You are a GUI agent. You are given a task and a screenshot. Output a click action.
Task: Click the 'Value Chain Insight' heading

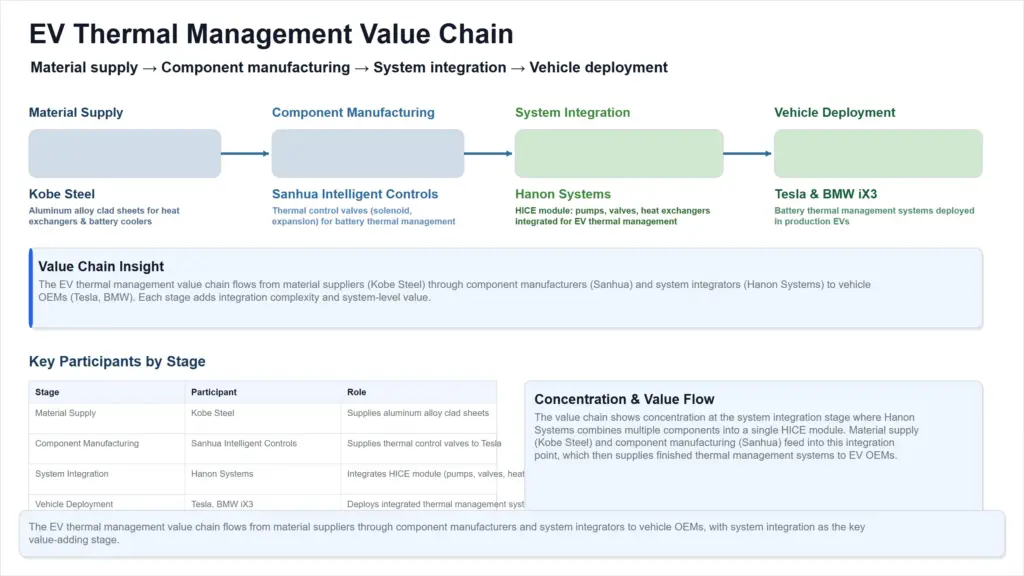(101, 266)
